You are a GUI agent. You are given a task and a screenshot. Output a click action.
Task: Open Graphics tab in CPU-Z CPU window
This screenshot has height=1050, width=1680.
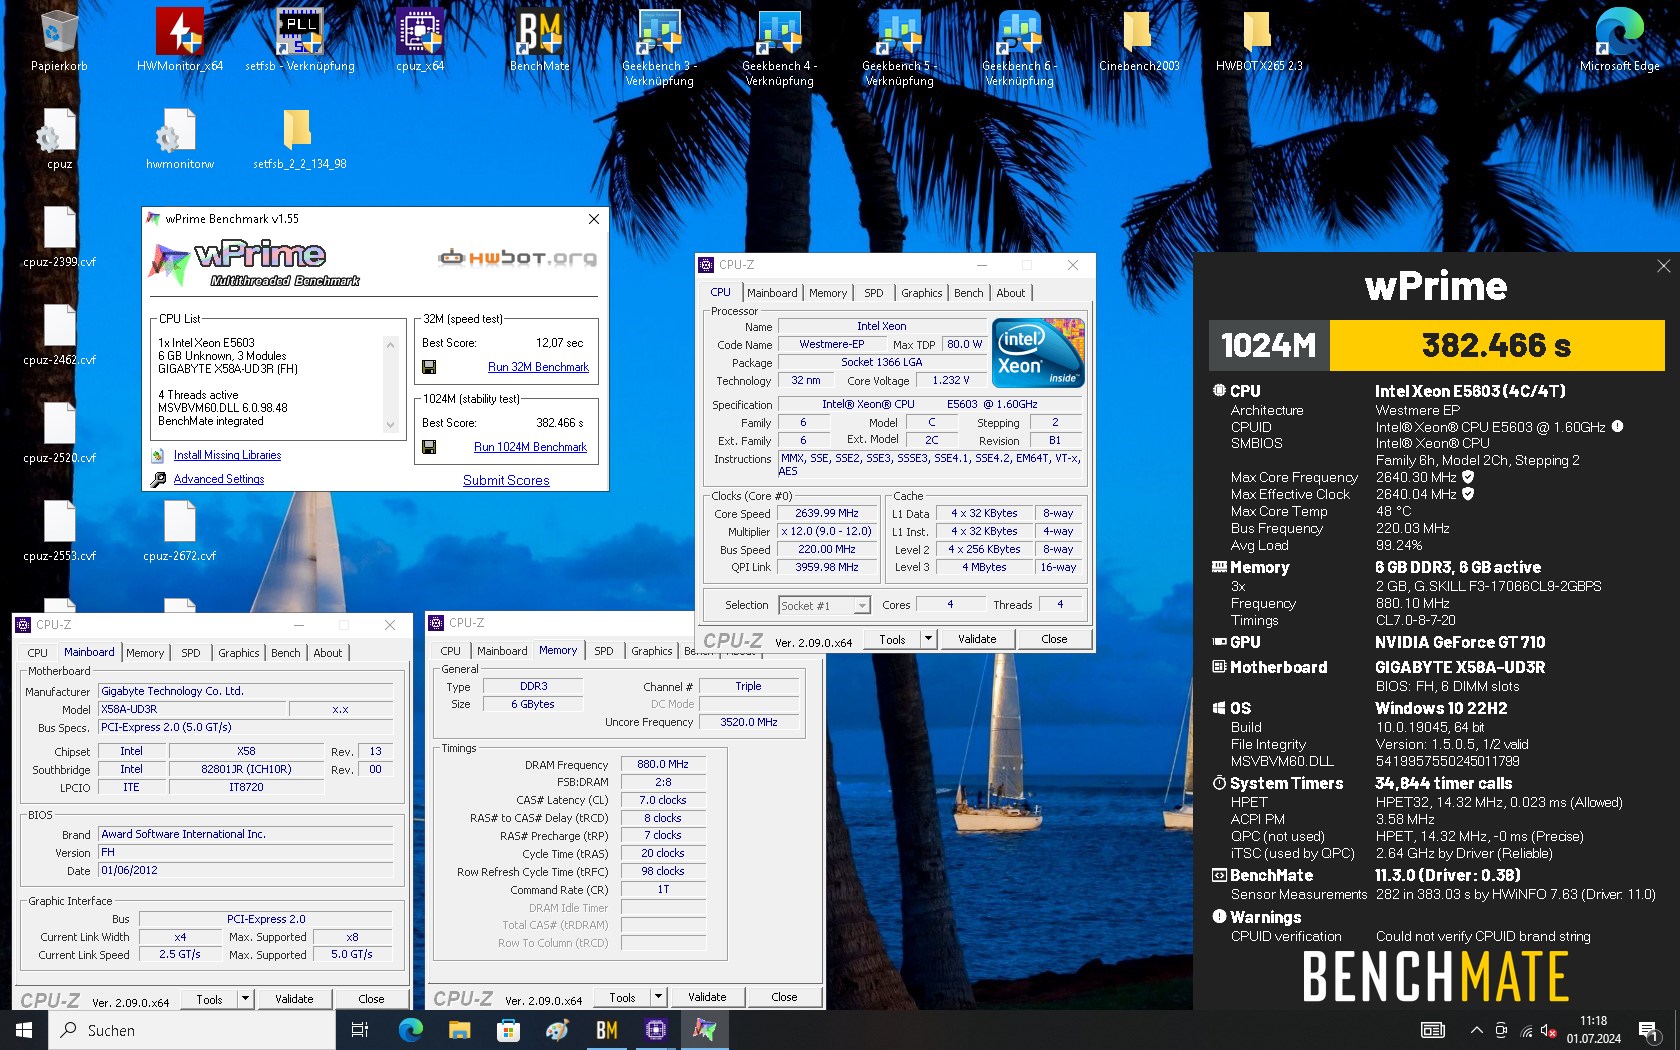click(921, 293)
